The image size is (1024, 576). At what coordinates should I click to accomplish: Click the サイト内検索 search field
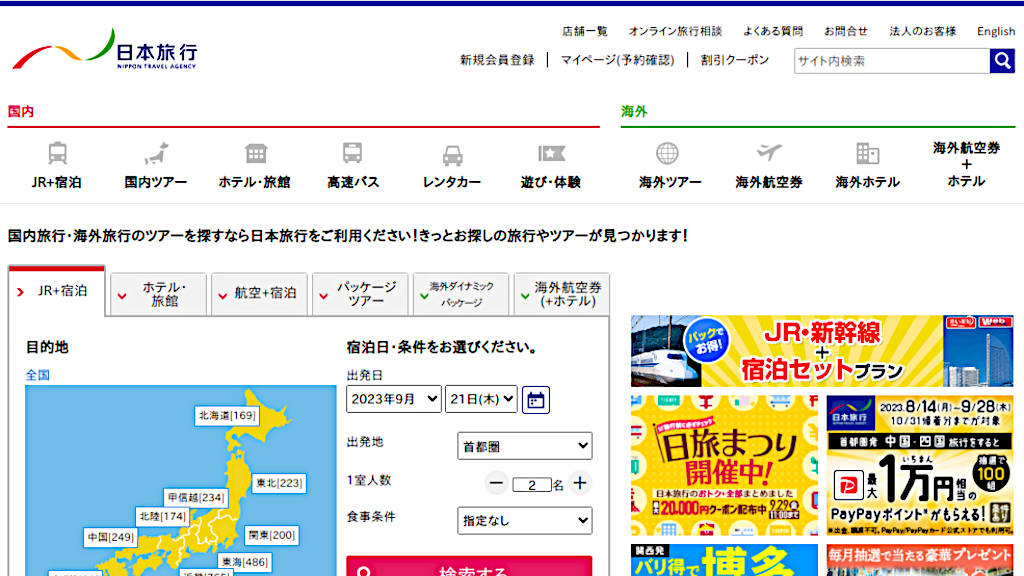[x=892, y=61]
